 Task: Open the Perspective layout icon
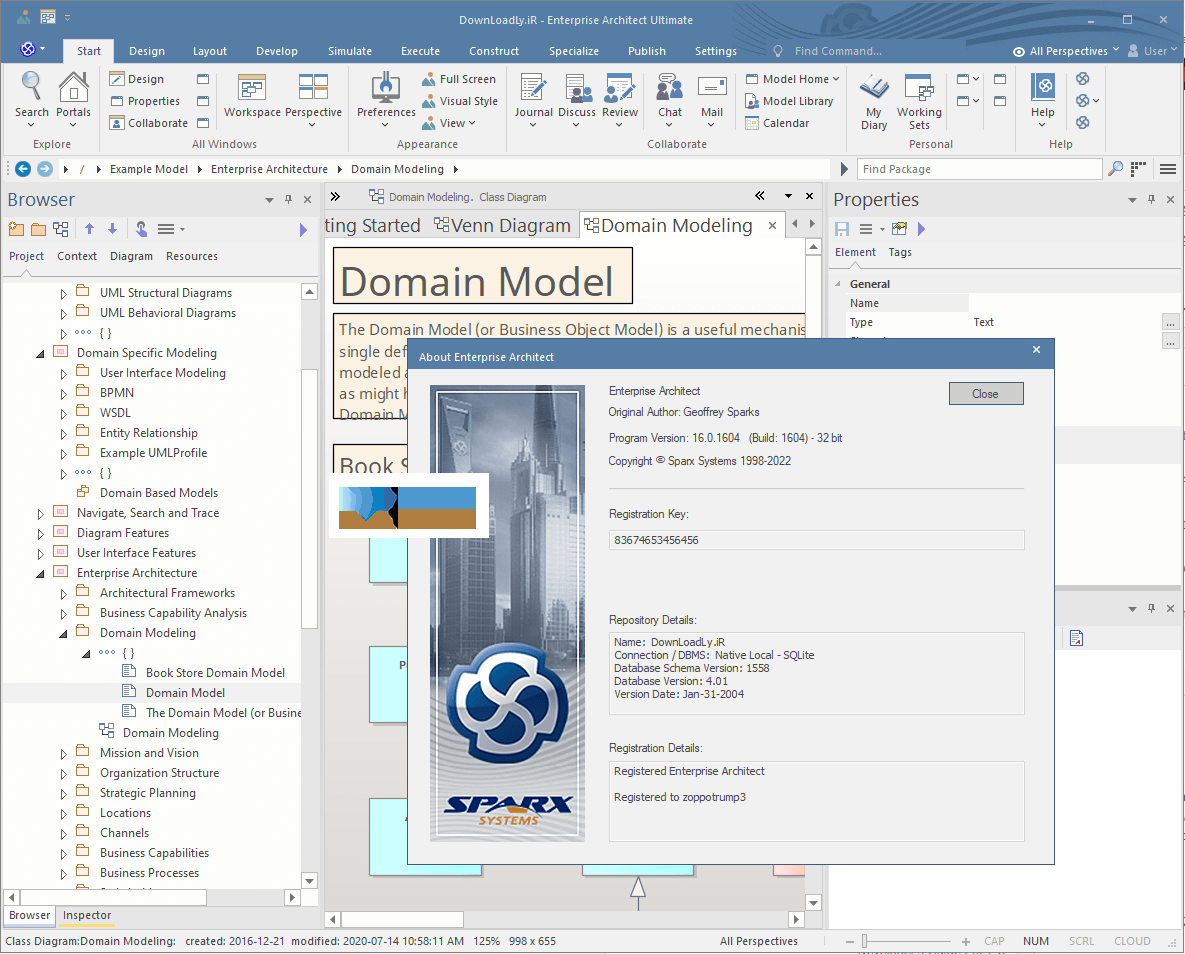pyautogui.click(x=313, y=87)
